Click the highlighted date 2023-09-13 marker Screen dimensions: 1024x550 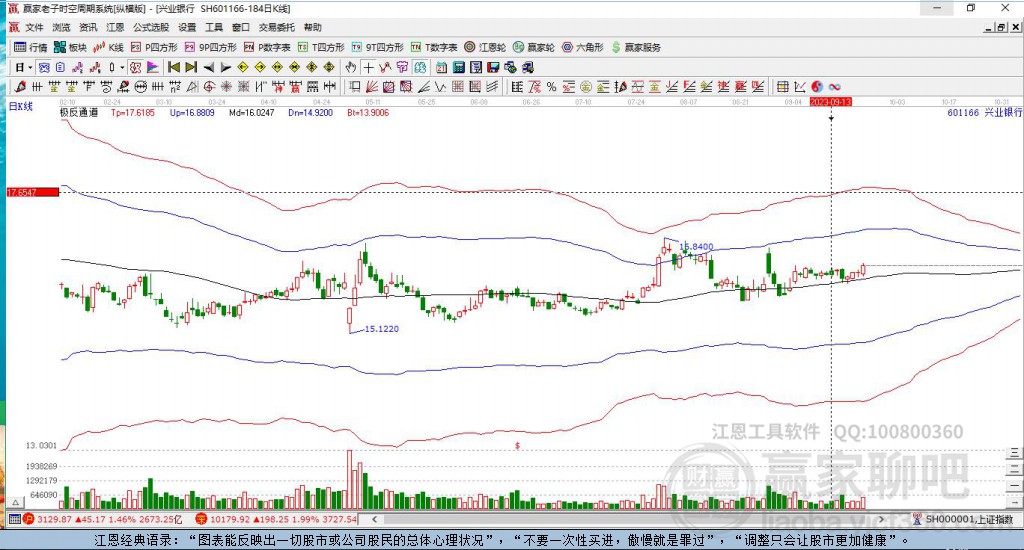coord(831,102)
